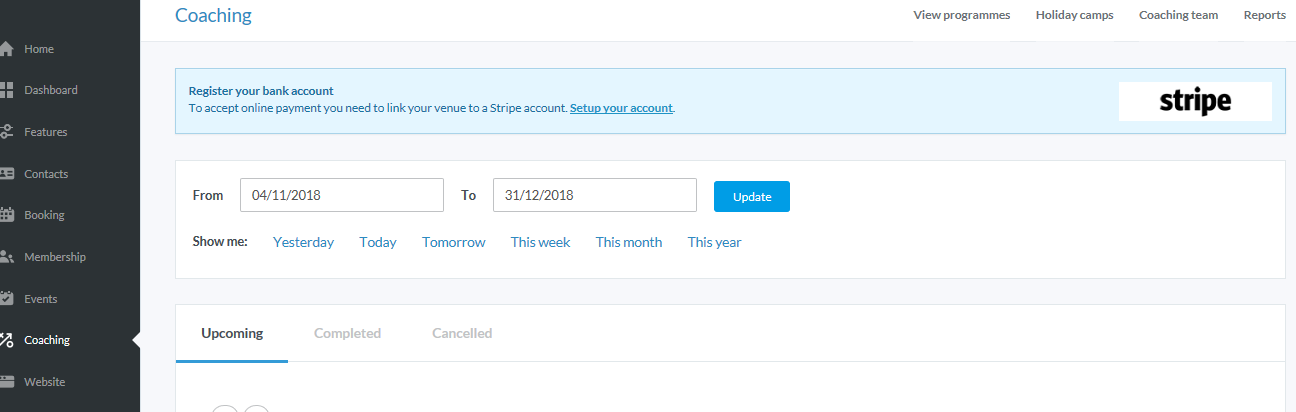
Task: Open the Dashboard icon in sidebar
Action: click(x=6, y=90)
